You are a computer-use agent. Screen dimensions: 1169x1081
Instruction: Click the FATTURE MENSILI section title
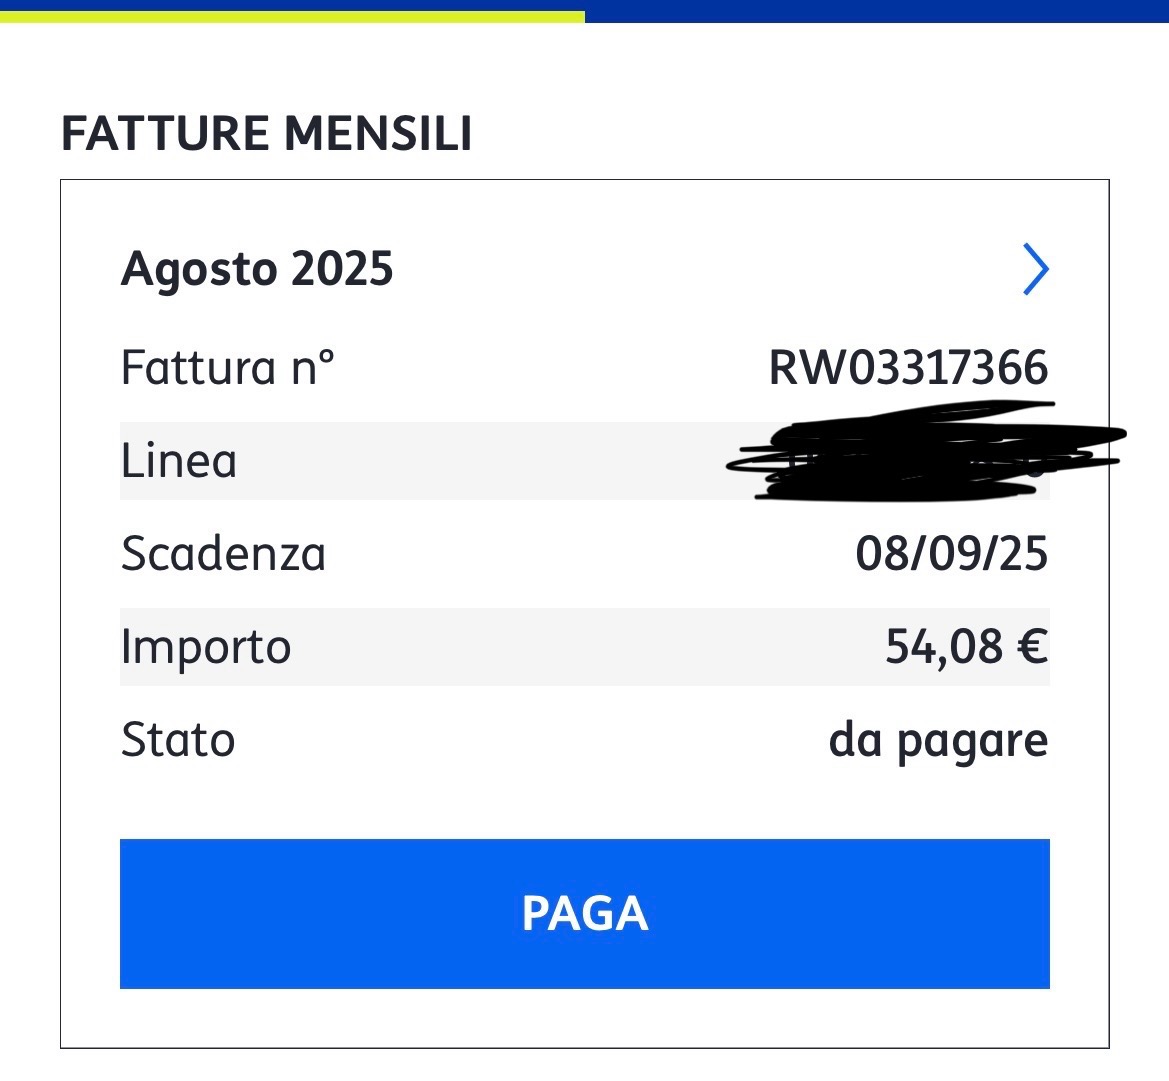coord(266,133)
